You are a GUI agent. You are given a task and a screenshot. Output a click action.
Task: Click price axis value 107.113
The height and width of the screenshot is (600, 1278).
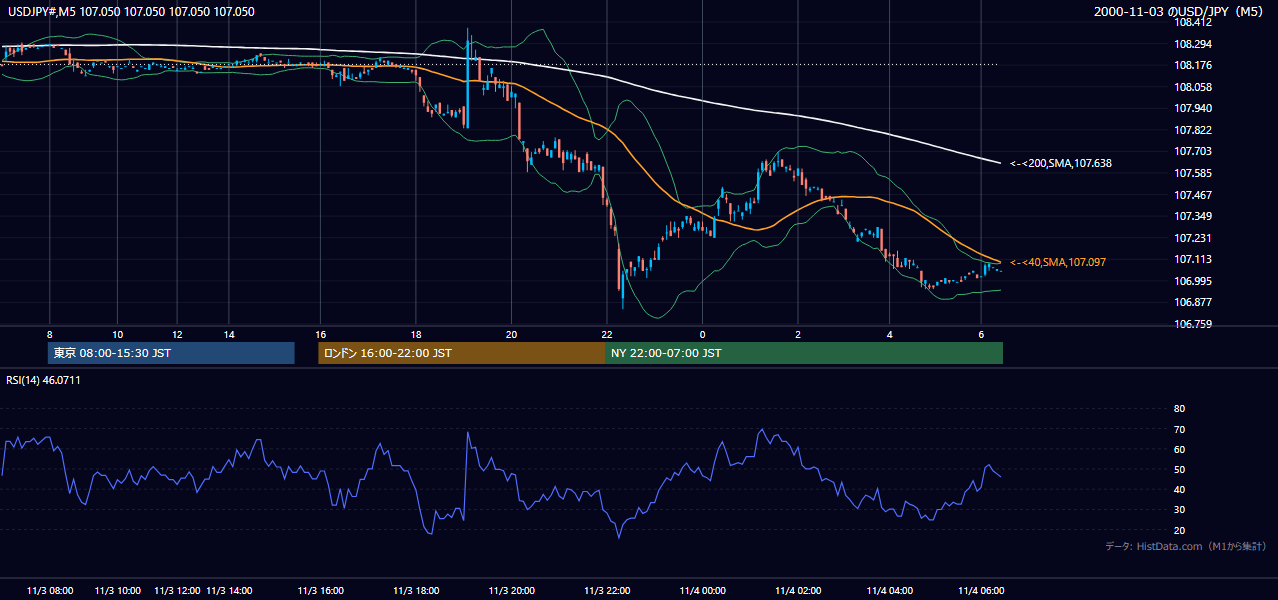[x=1193, y=259]
